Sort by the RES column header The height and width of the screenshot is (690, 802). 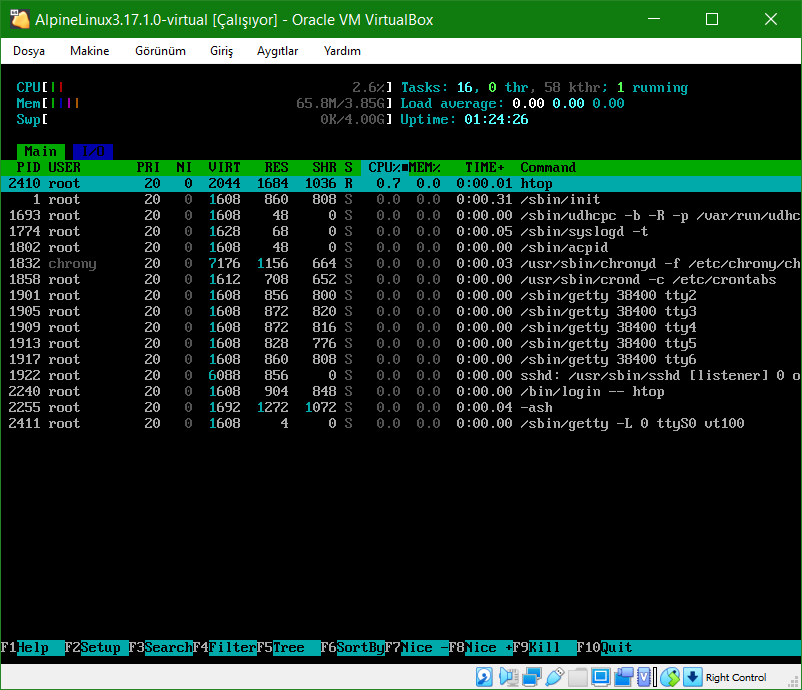point(277,167)
